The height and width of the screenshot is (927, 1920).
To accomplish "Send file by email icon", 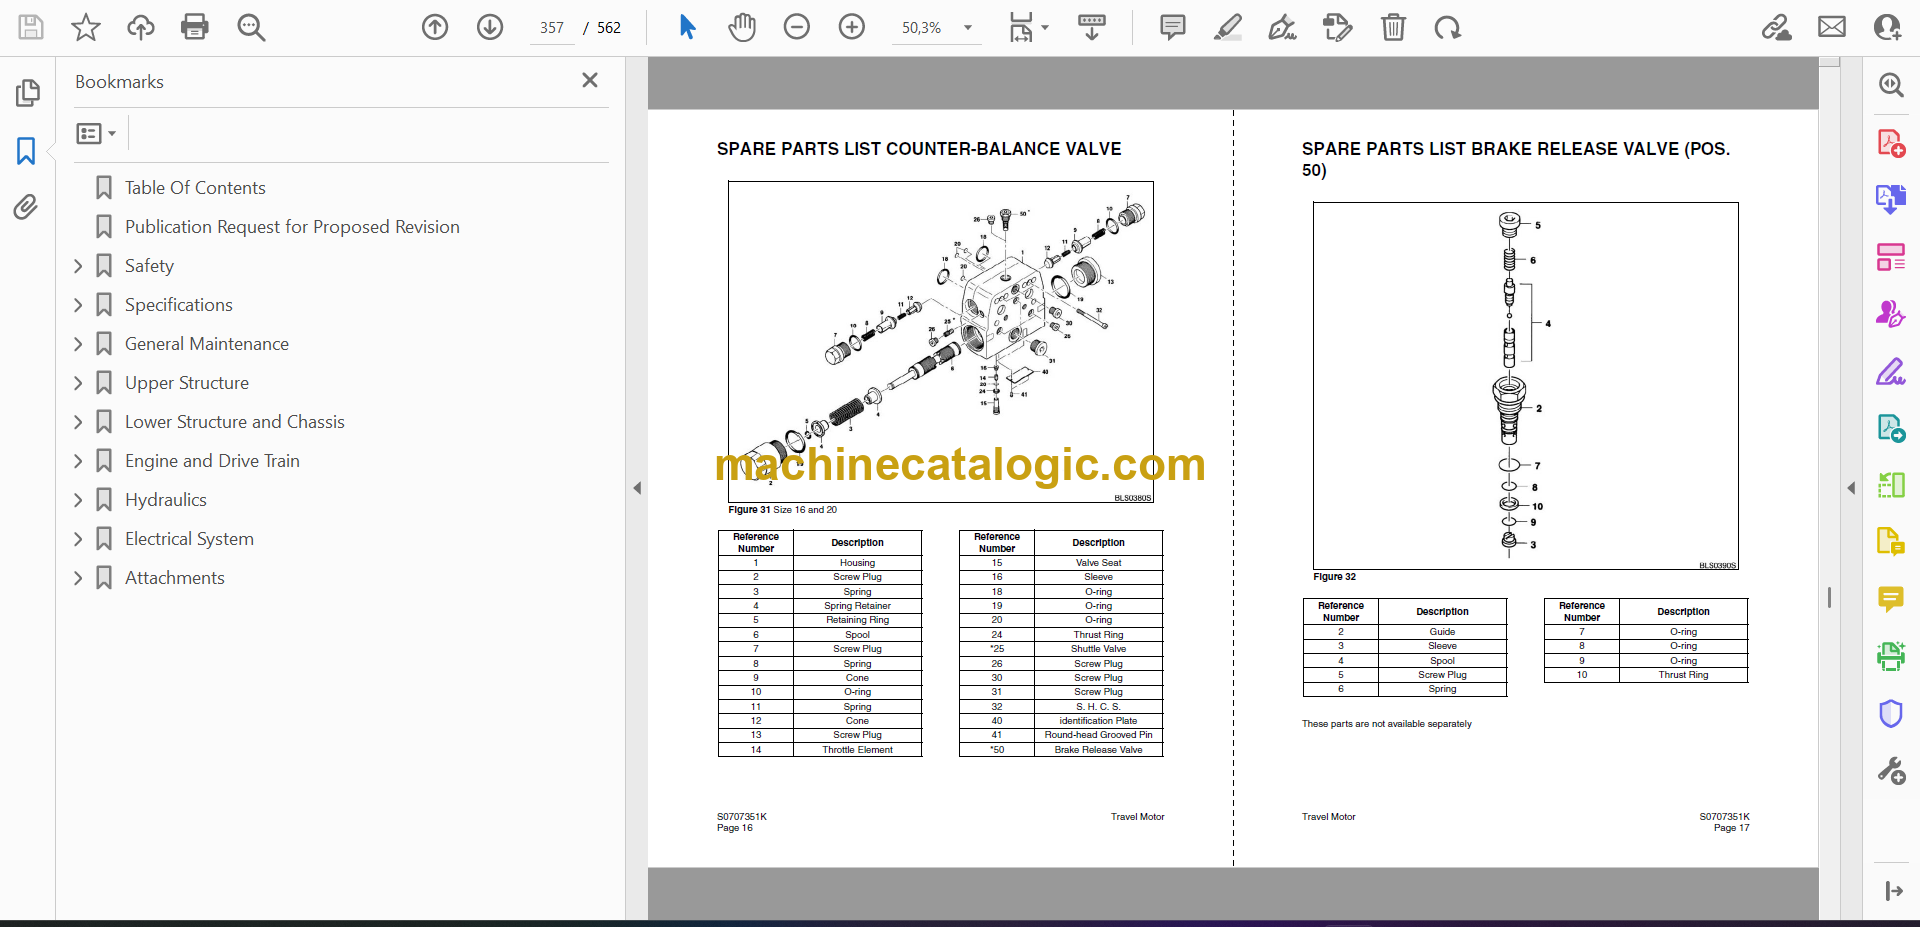I will [x=1832, y=27].
